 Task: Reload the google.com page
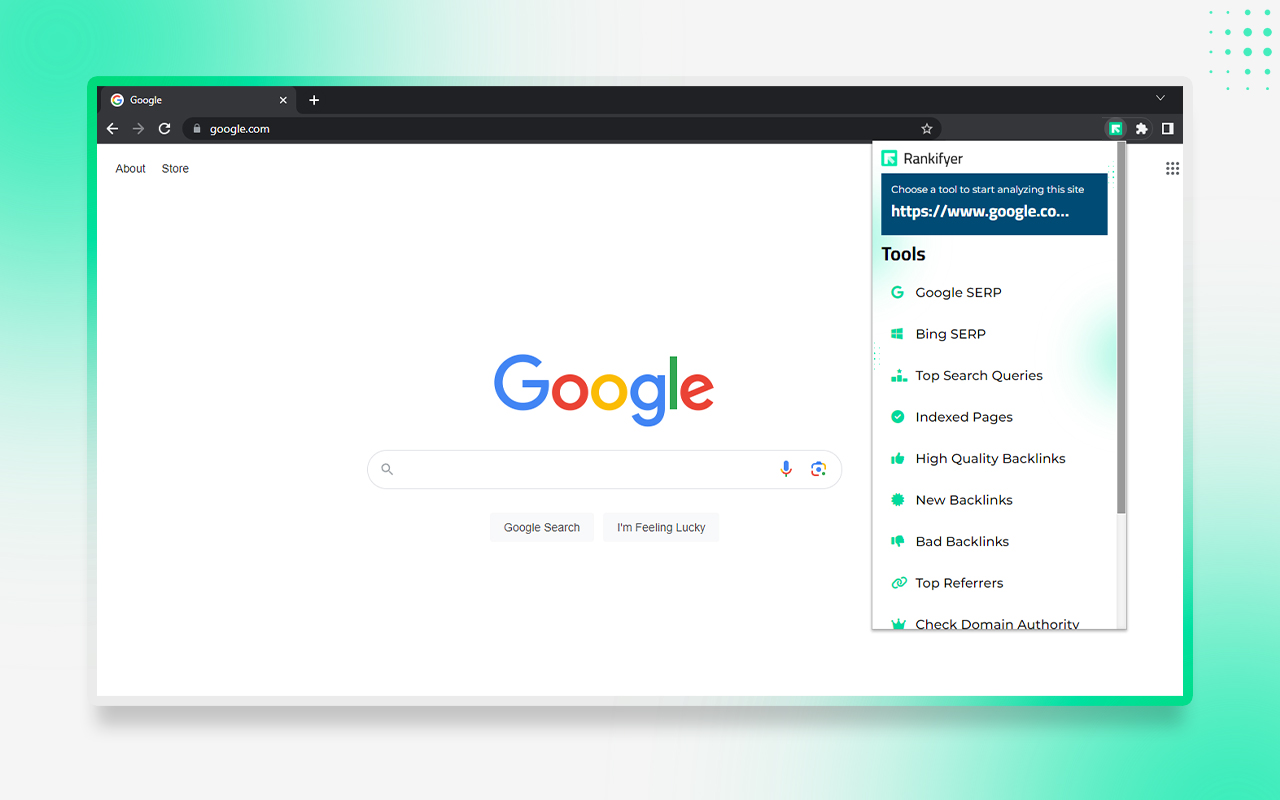[x=165, y=129]
